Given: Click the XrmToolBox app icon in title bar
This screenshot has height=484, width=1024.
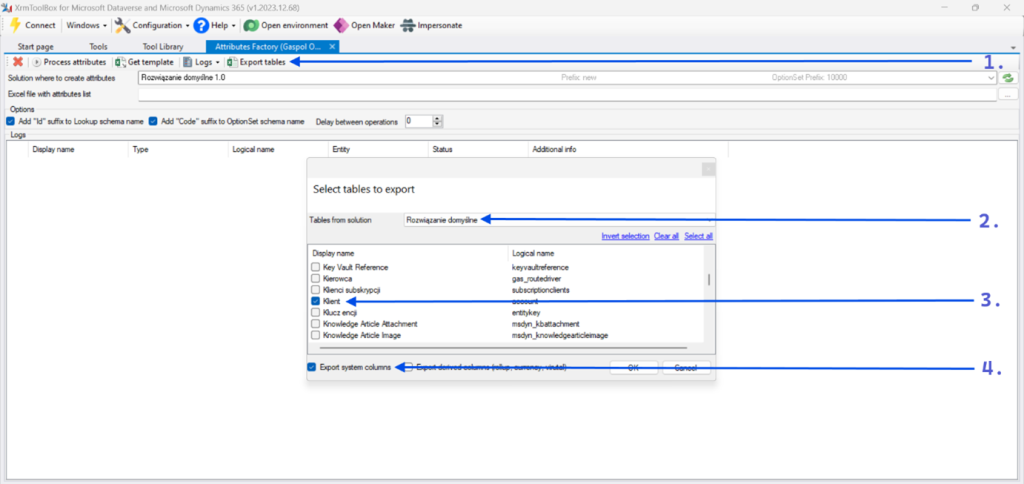Looking at the screenshot, I should tap(7, 7).
